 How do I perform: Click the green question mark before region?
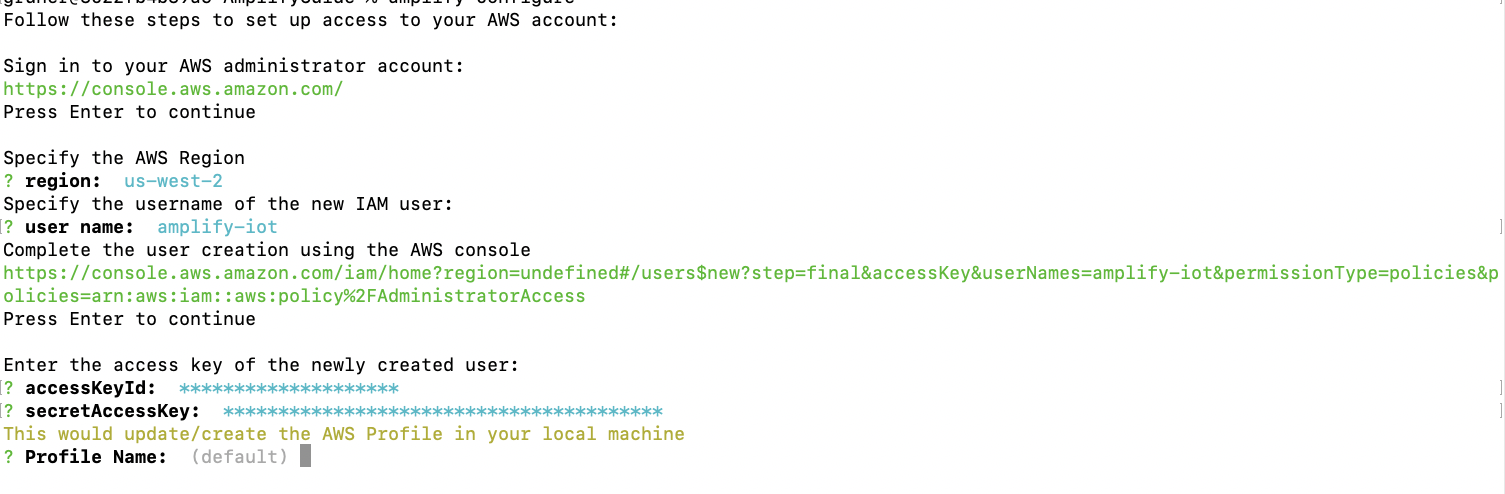(x=8, y=181)
